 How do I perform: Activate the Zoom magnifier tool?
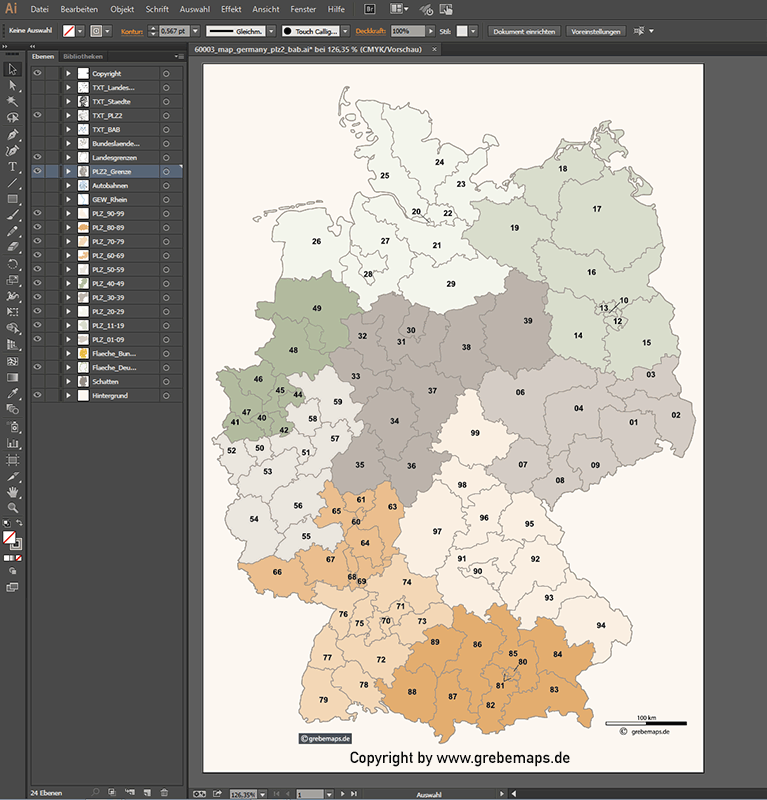[x=13, y=508]
